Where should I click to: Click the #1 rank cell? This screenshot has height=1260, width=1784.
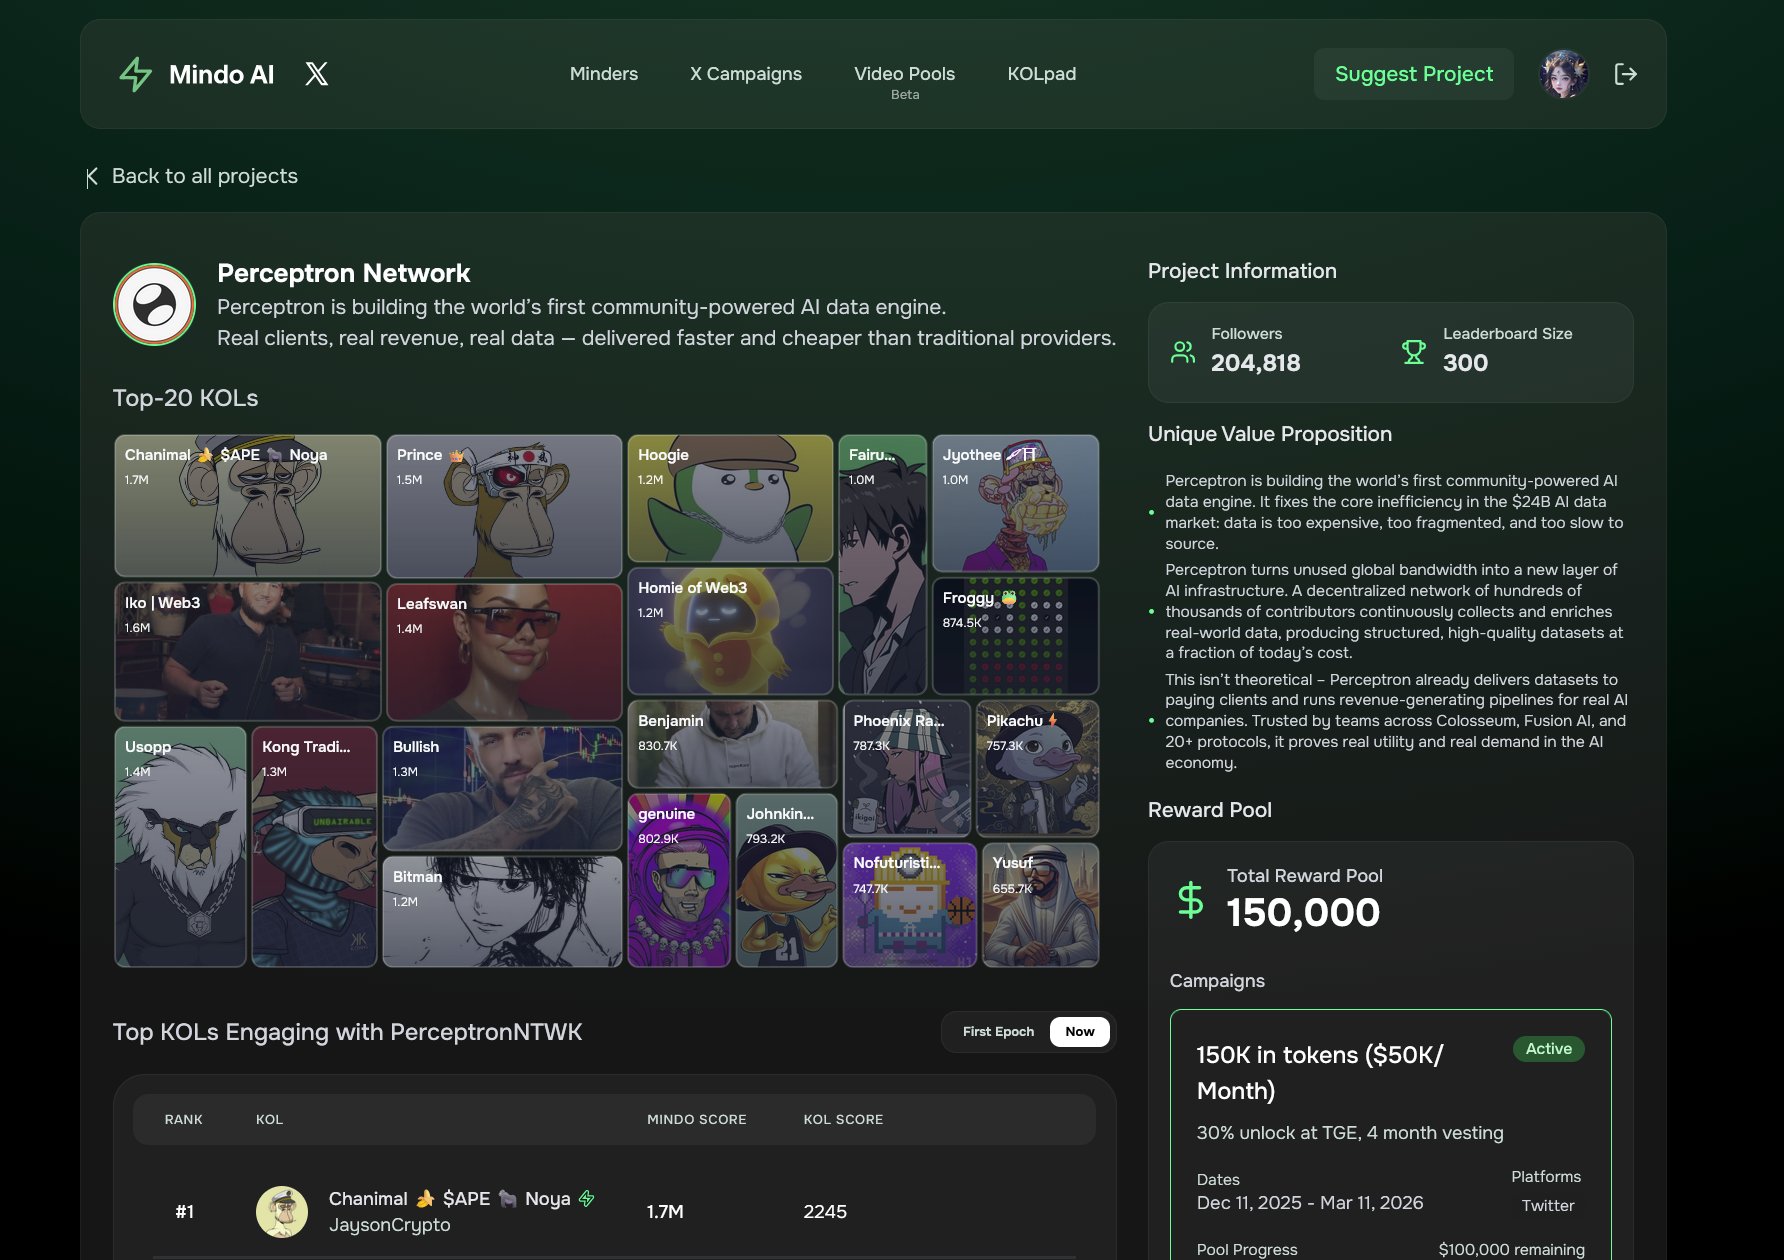185,1212
